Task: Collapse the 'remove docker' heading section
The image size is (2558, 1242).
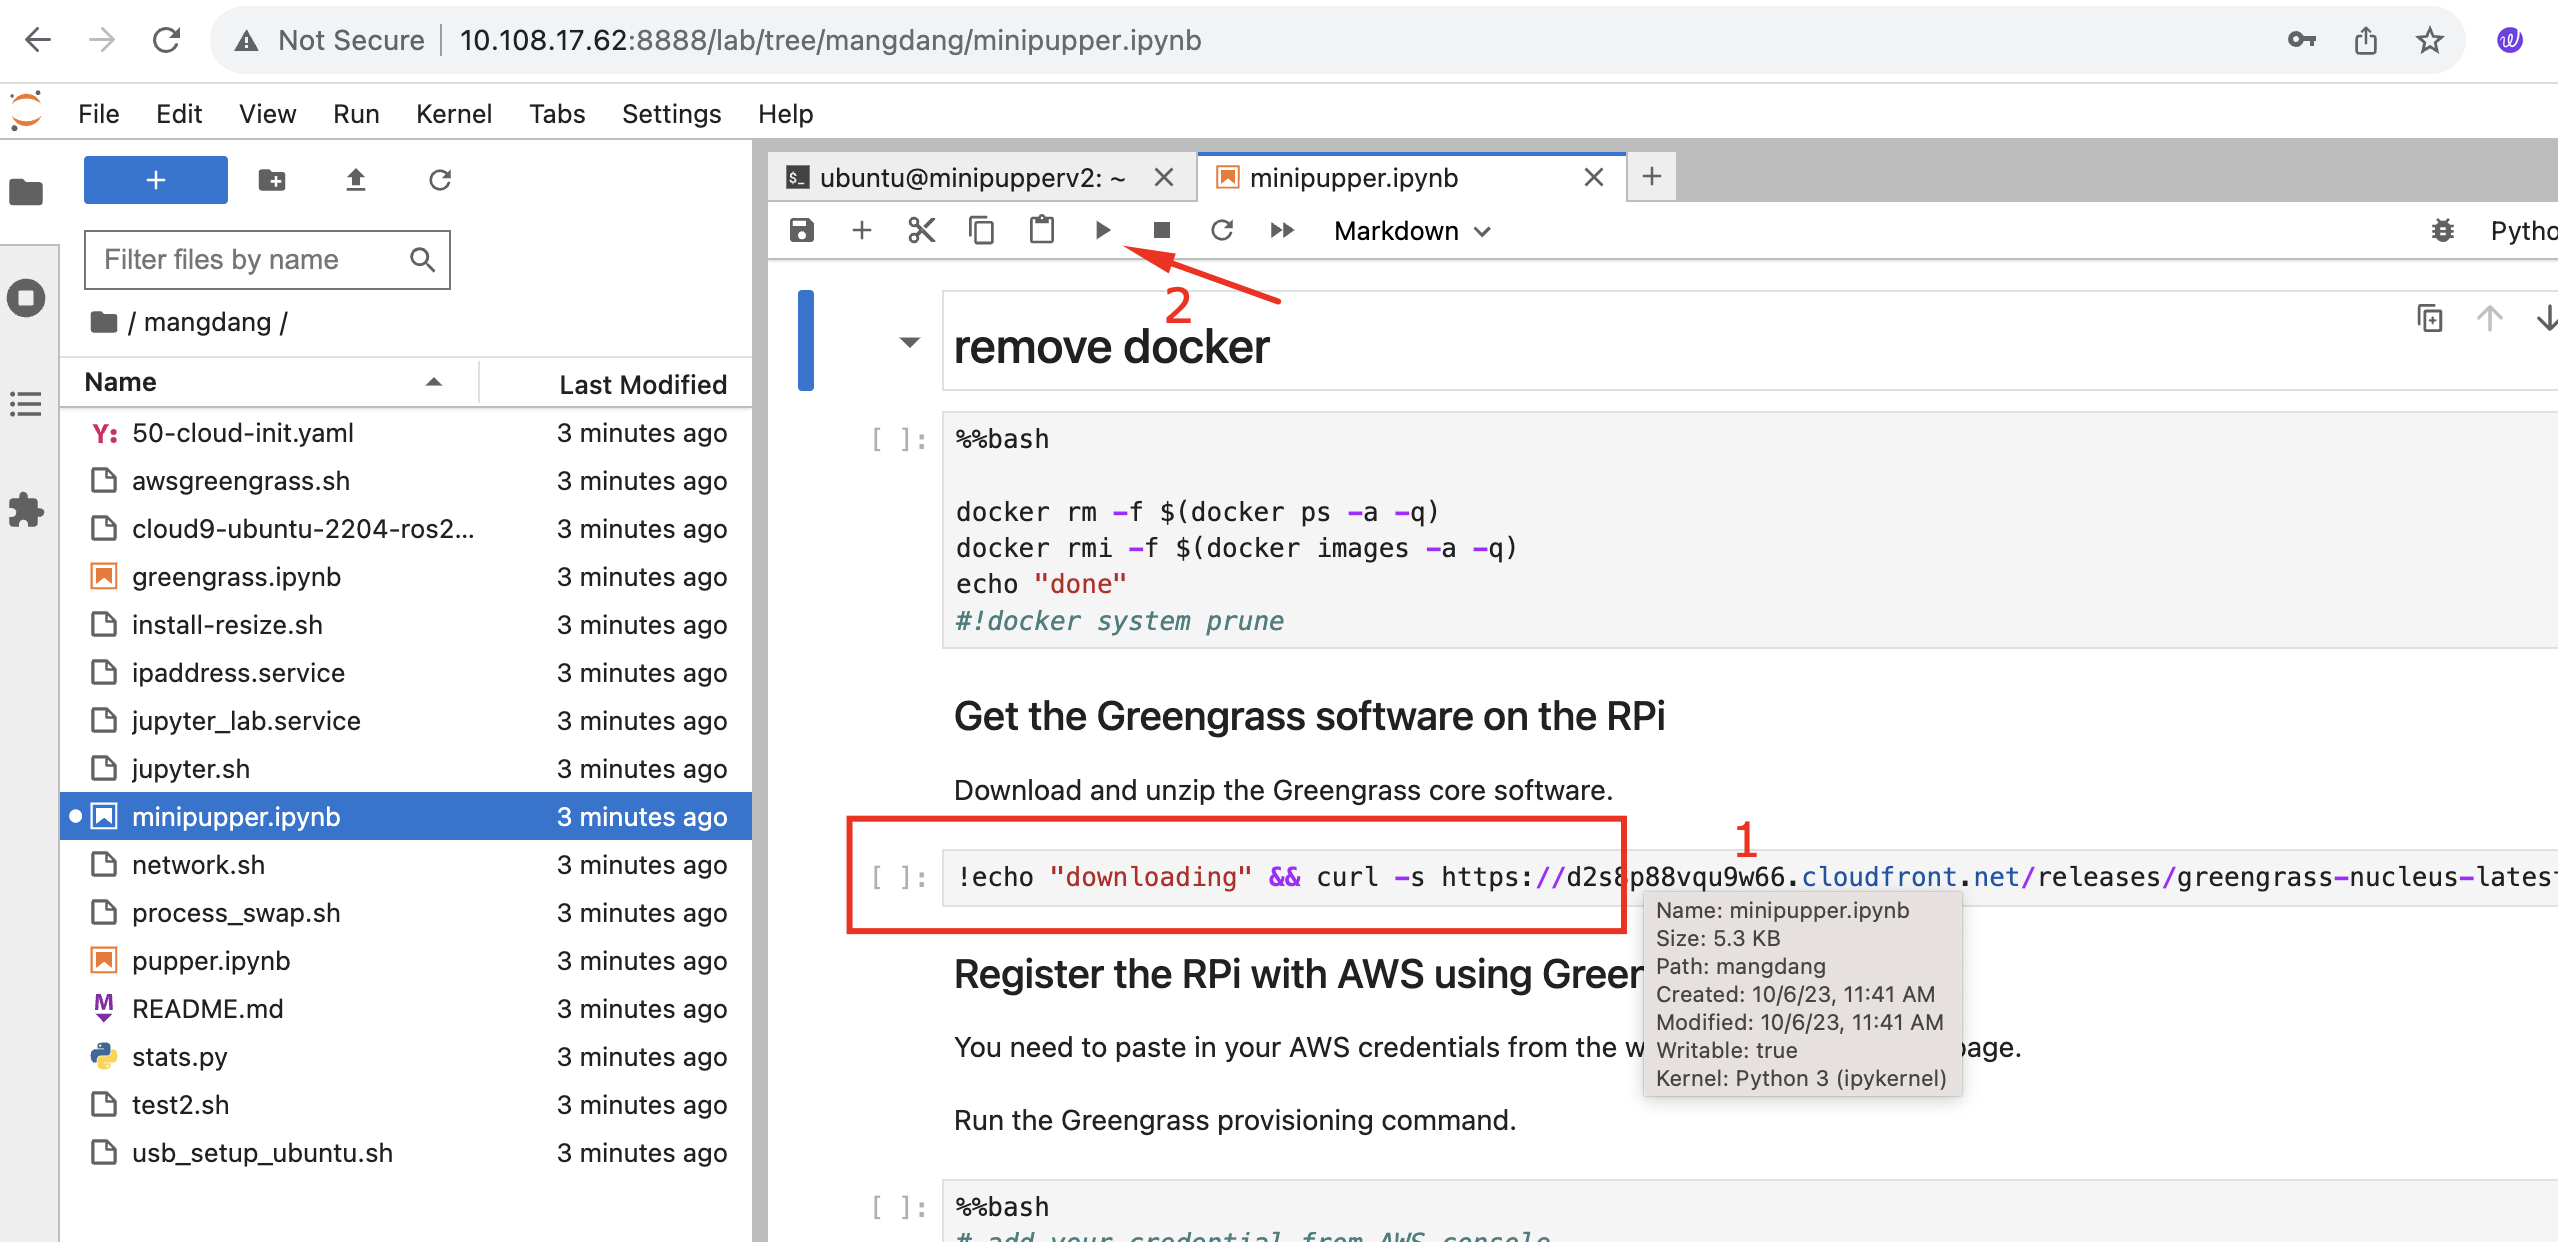Action: click(x=909, y=343)
